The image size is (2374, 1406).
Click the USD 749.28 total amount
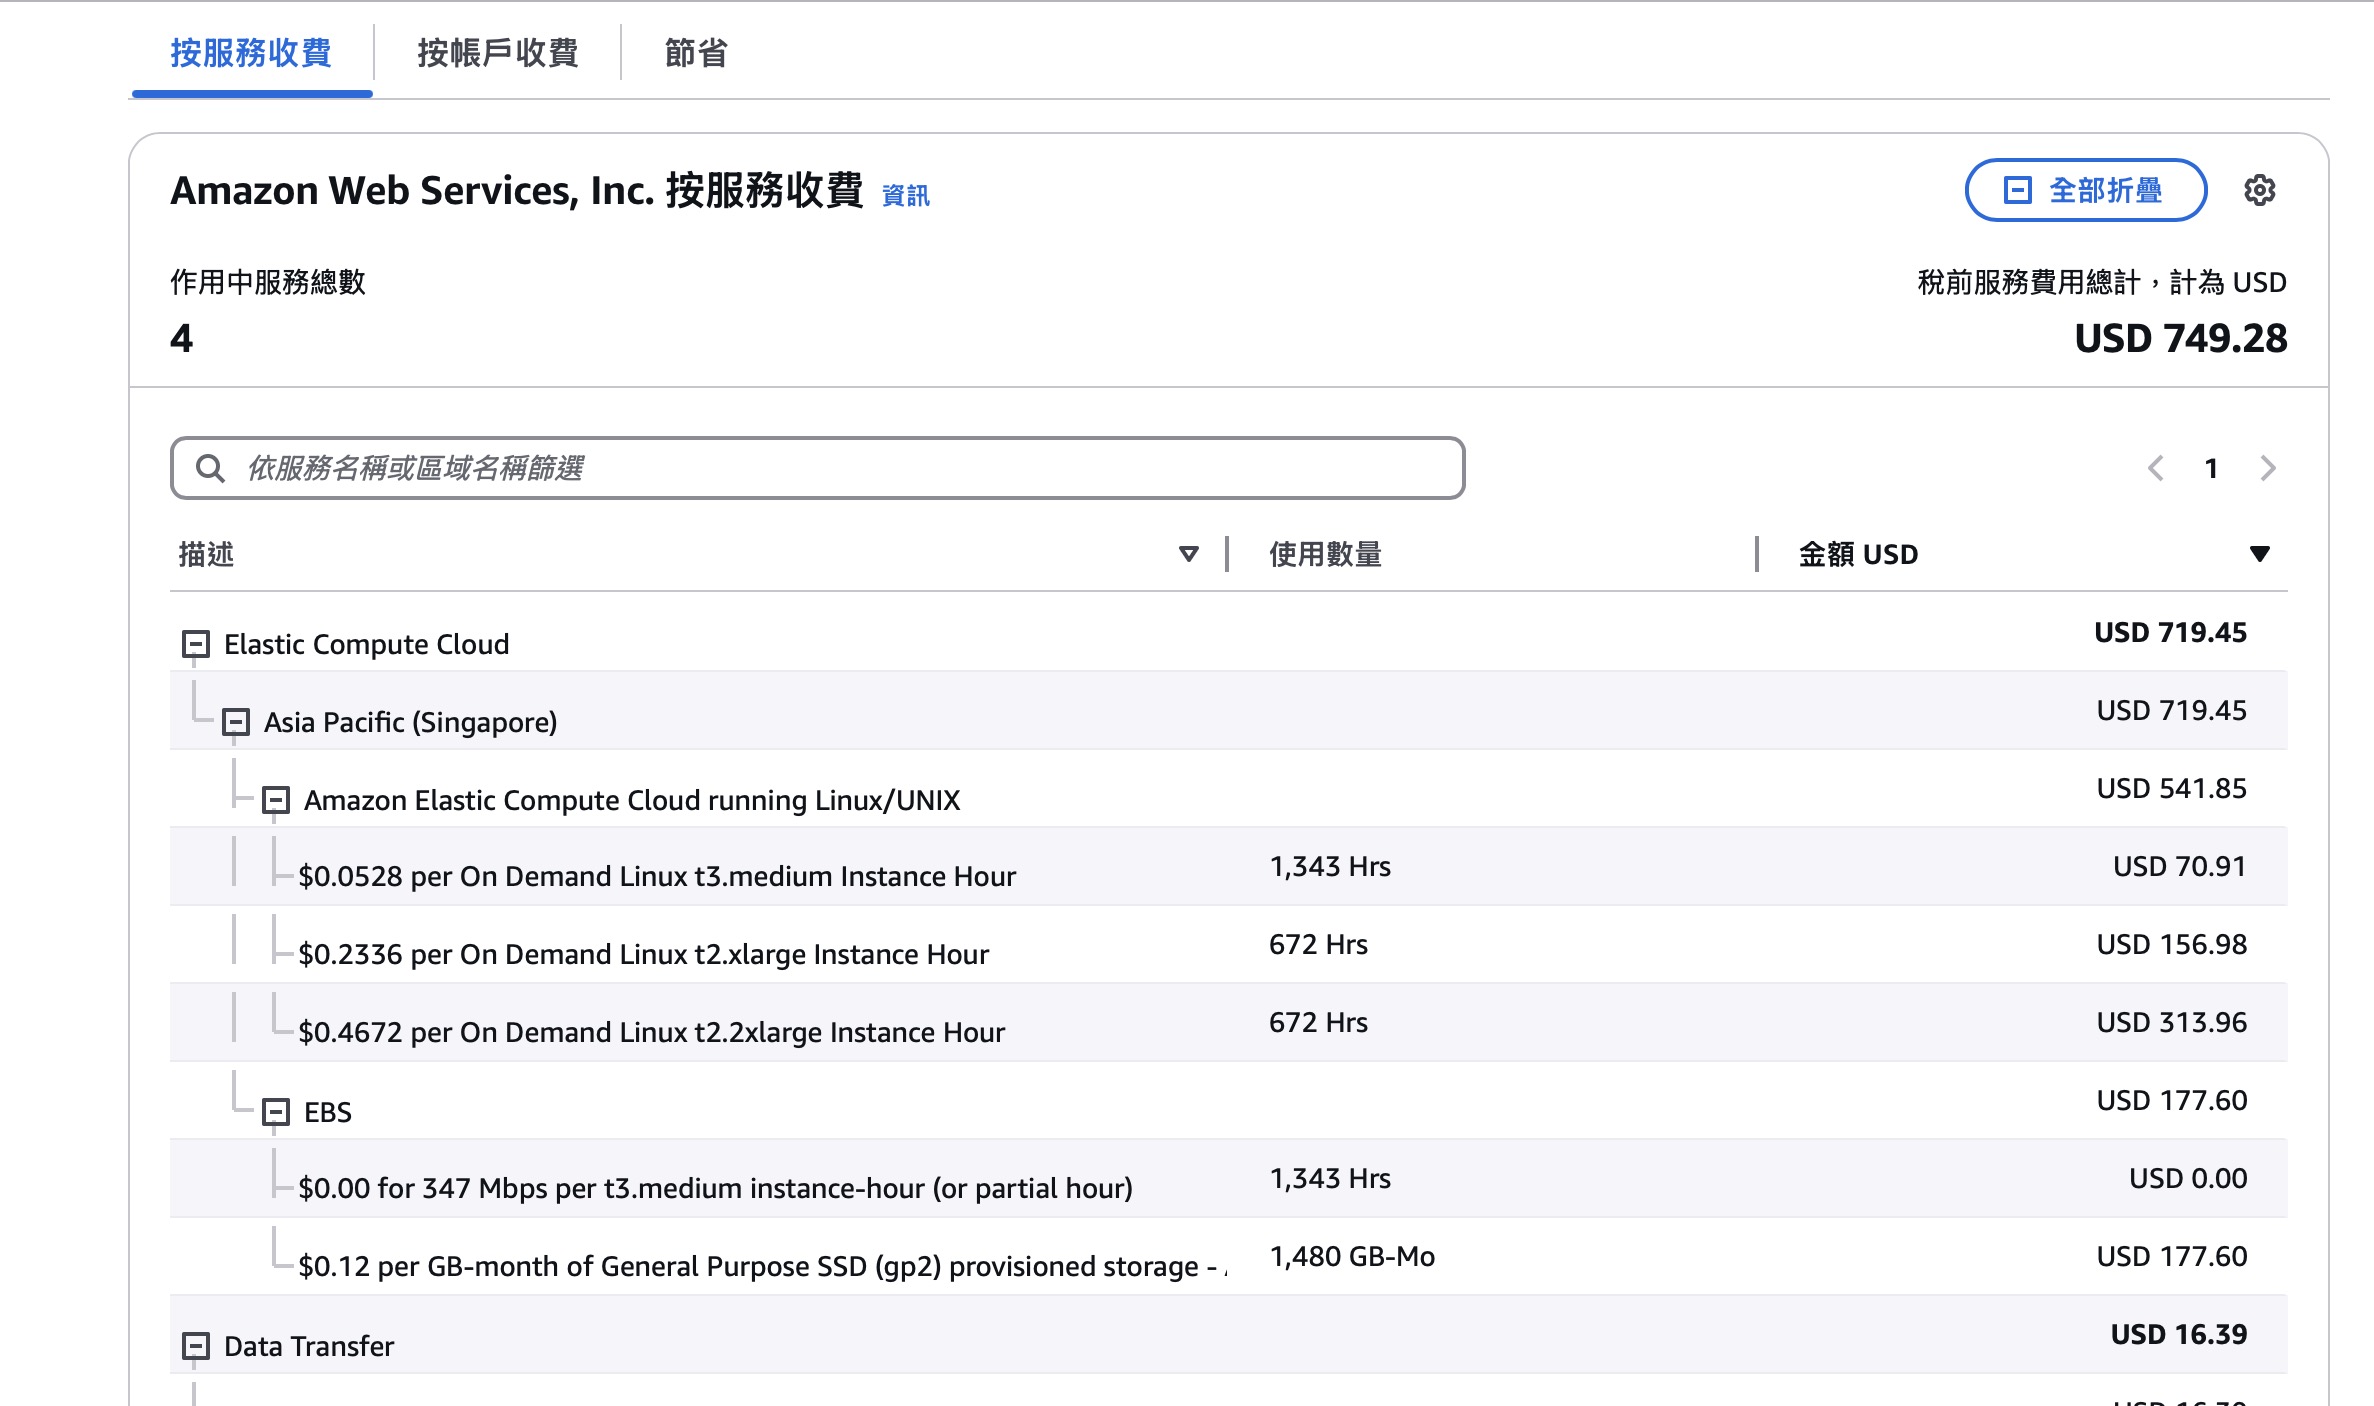tap(2181, 338)
